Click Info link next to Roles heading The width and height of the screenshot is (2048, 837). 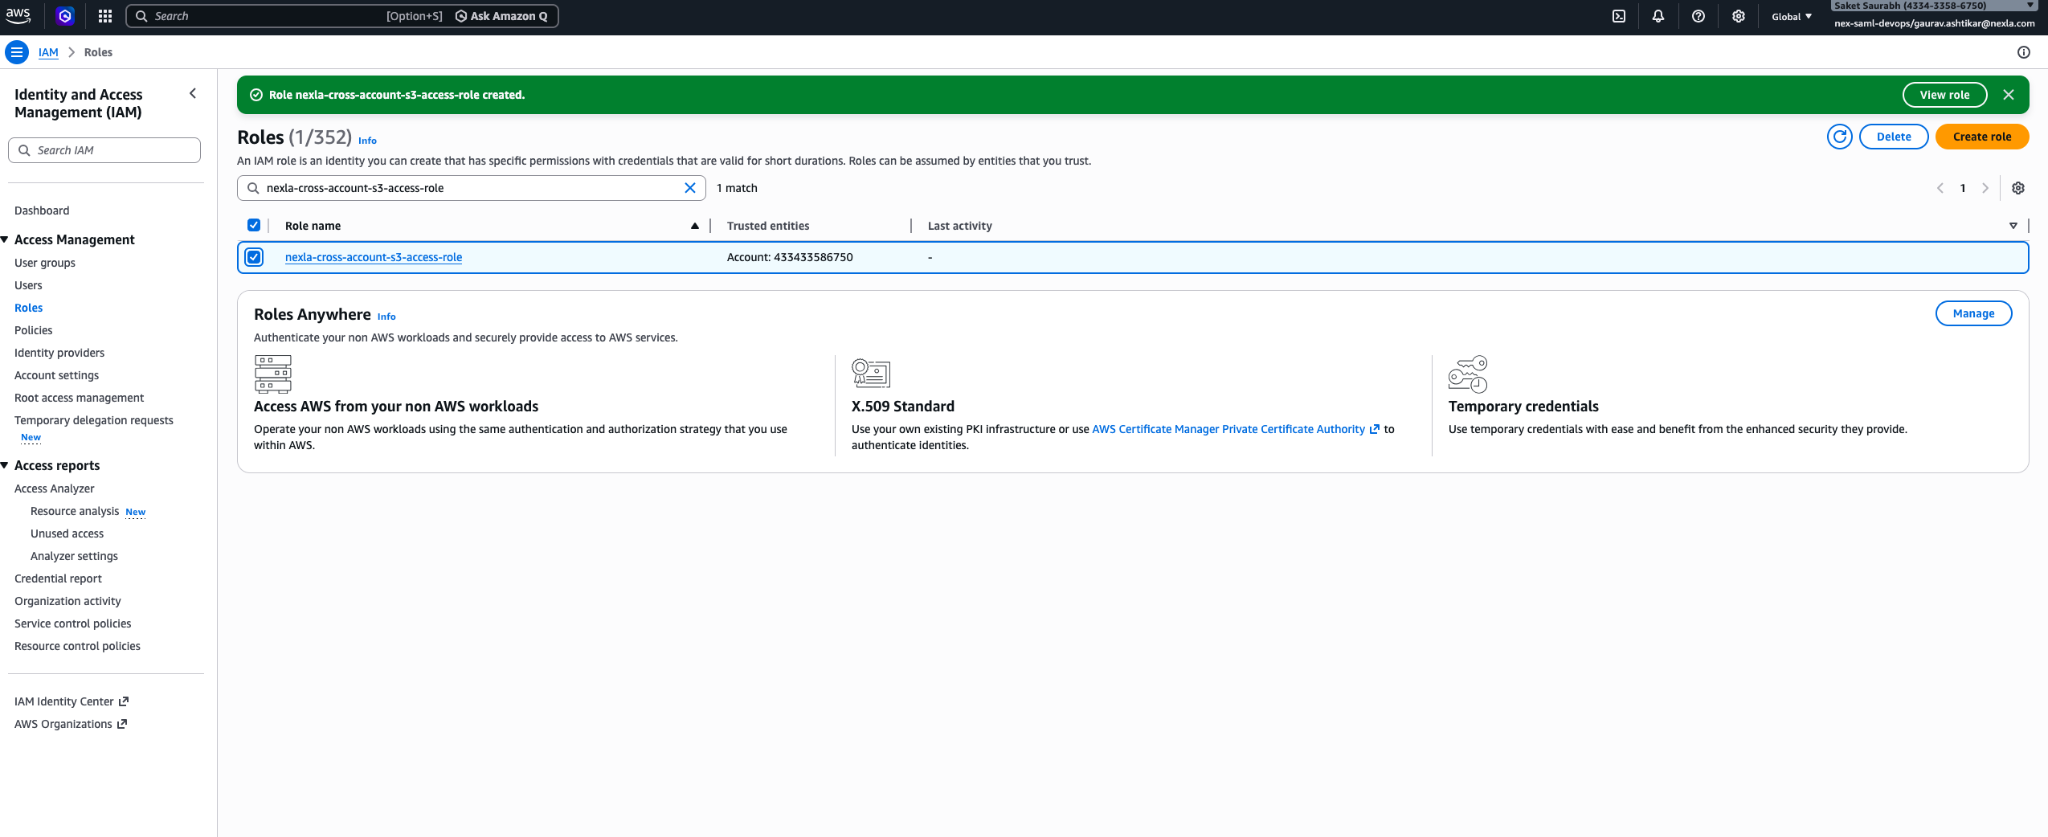point(367,141)
